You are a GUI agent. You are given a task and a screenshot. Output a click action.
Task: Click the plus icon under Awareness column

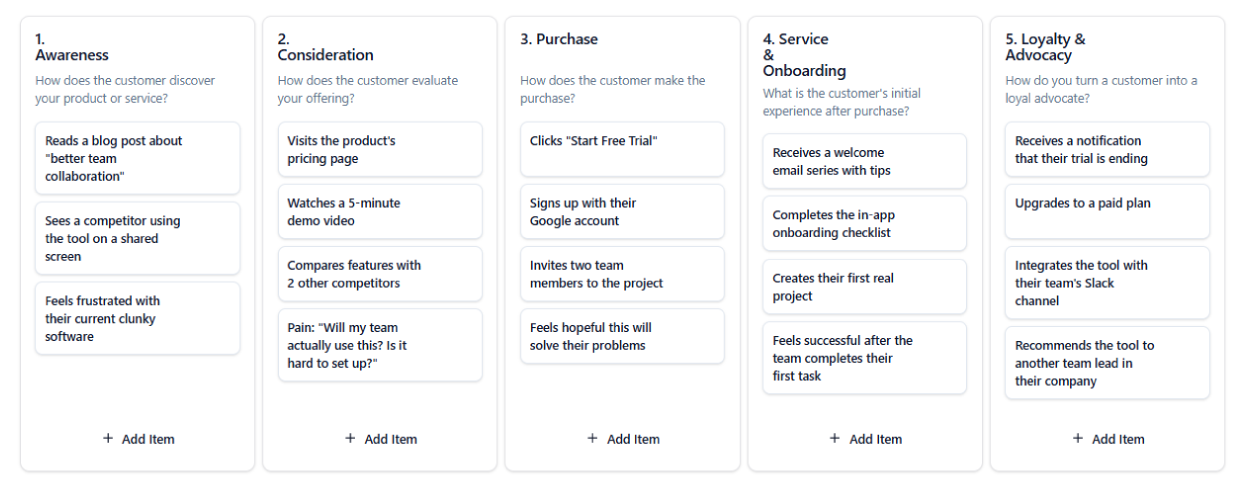click(108, 438)
